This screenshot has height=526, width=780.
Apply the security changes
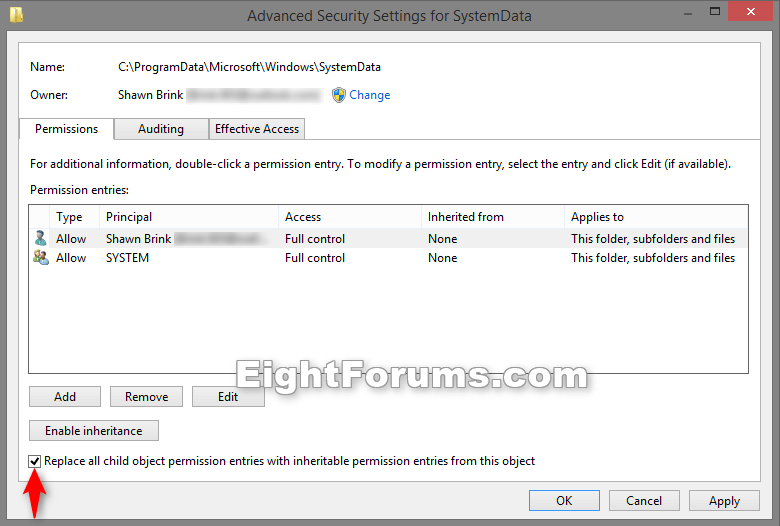(x=724, y=501)
